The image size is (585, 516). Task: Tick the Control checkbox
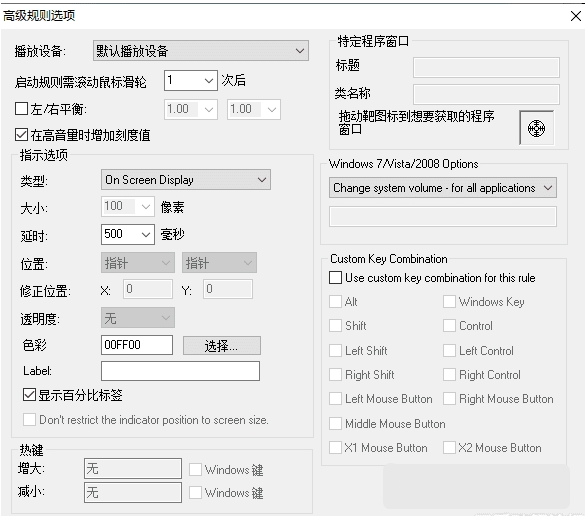(449, 325)
